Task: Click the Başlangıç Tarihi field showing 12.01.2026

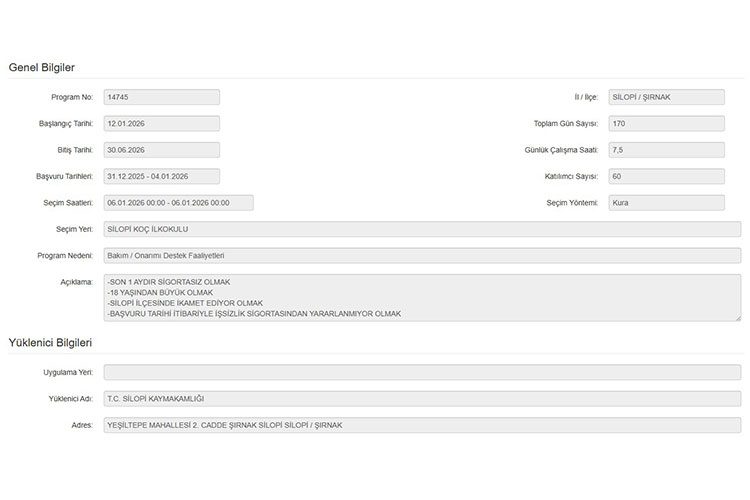Action: (x=161, y=124)
